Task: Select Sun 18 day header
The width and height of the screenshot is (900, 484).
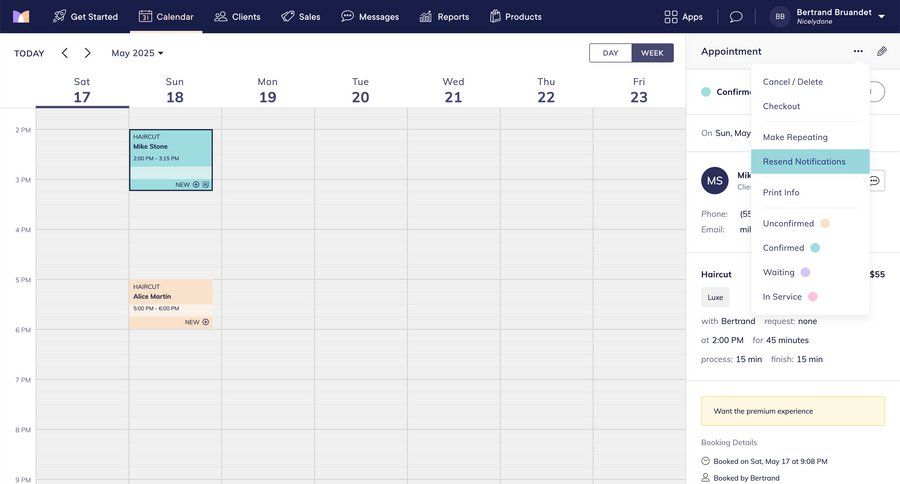Action: 175,91
